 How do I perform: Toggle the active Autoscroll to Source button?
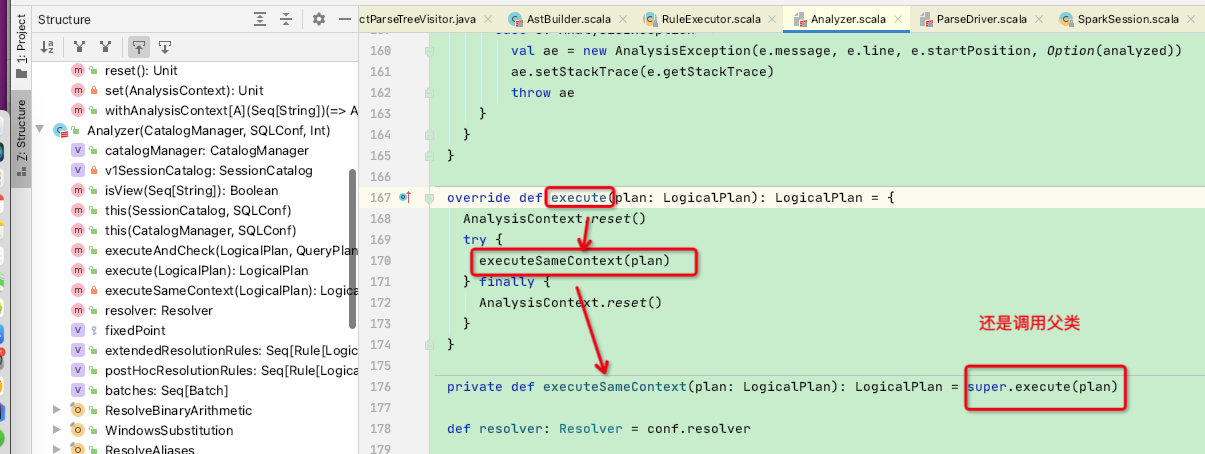[138, 46]
